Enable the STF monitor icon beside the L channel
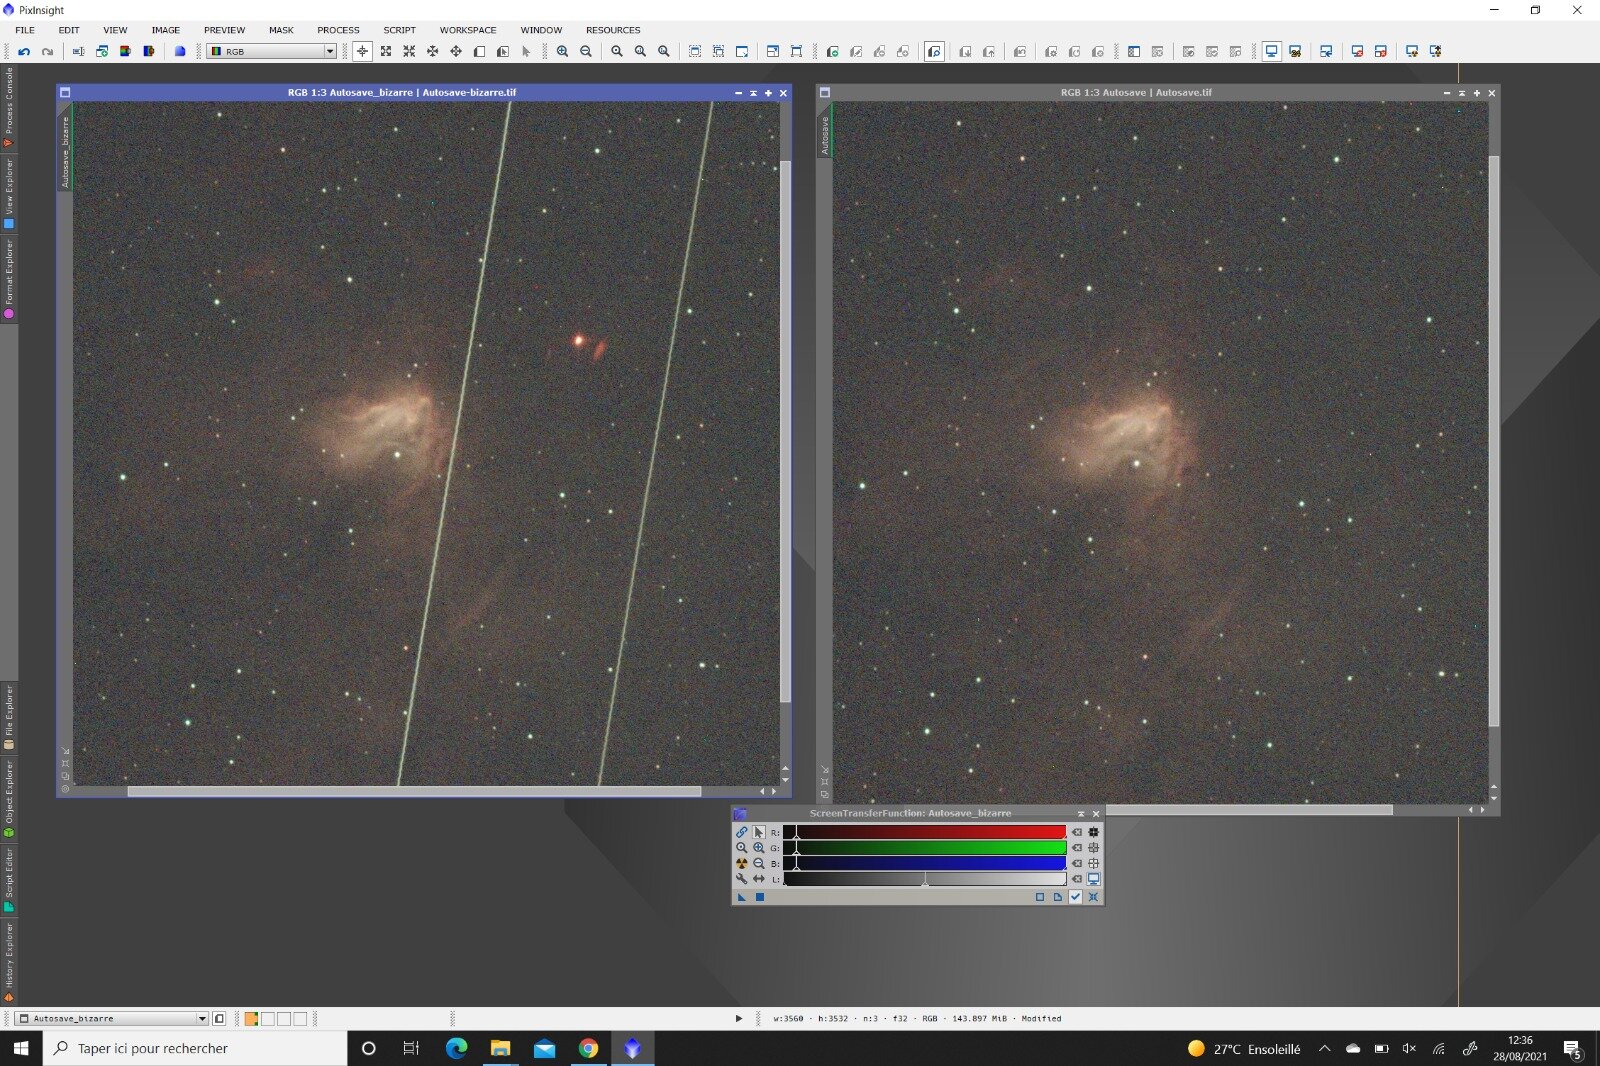1600x1066 pixels. tap(1093, 879)
